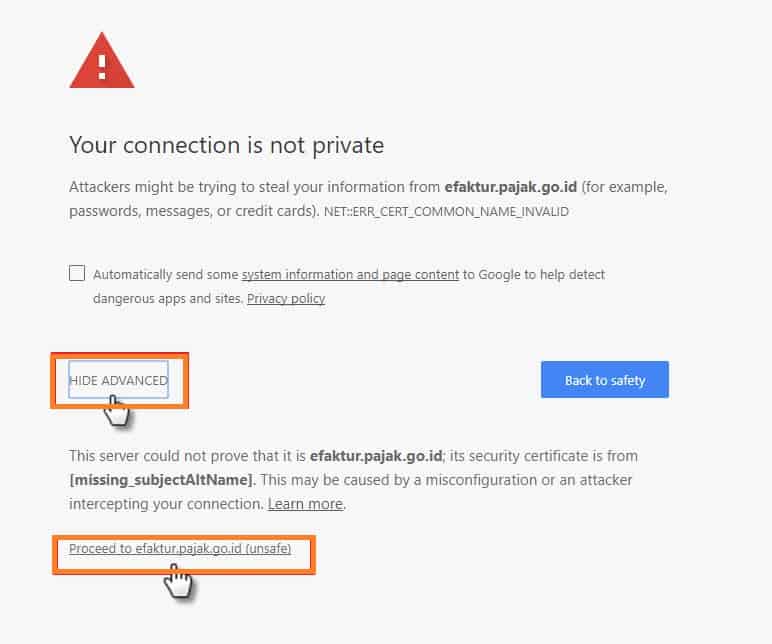Click bold efaktur.pajak.go.id after 'prove that it is'
This screenshot has width=772, height=644.
tap(376, 456)
